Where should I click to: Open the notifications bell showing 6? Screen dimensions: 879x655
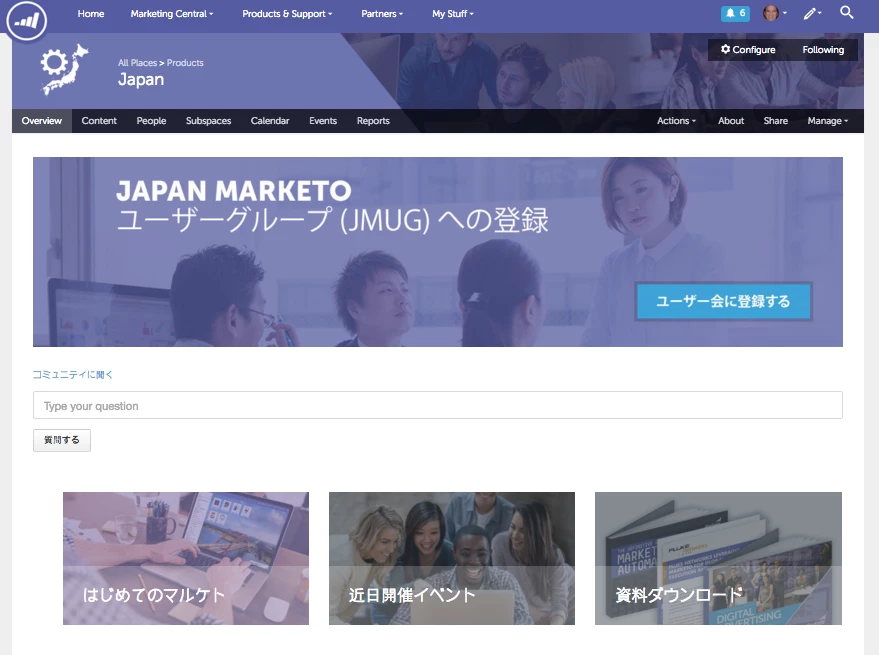(735, 13)
